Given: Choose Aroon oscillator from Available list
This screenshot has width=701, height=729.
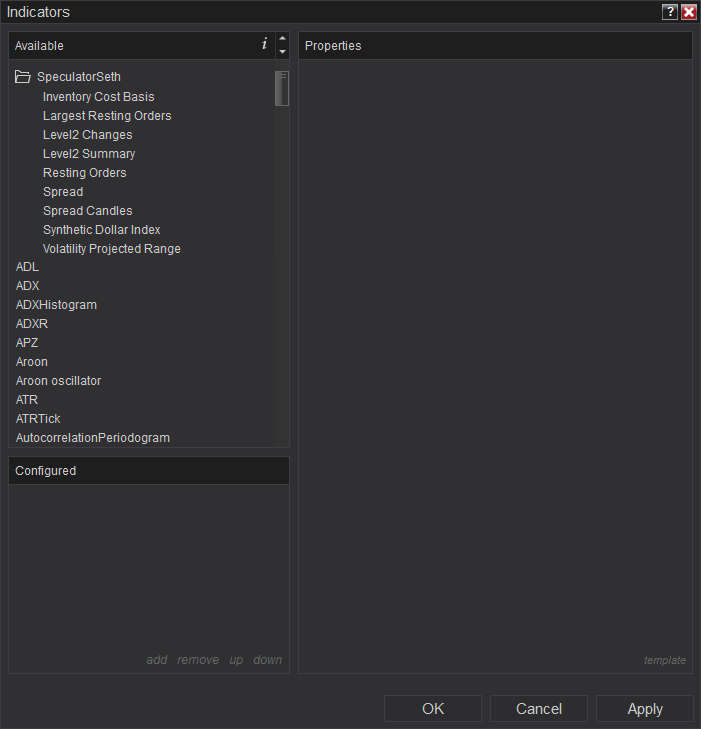Looking at the screenshot, I should point(58,381).
